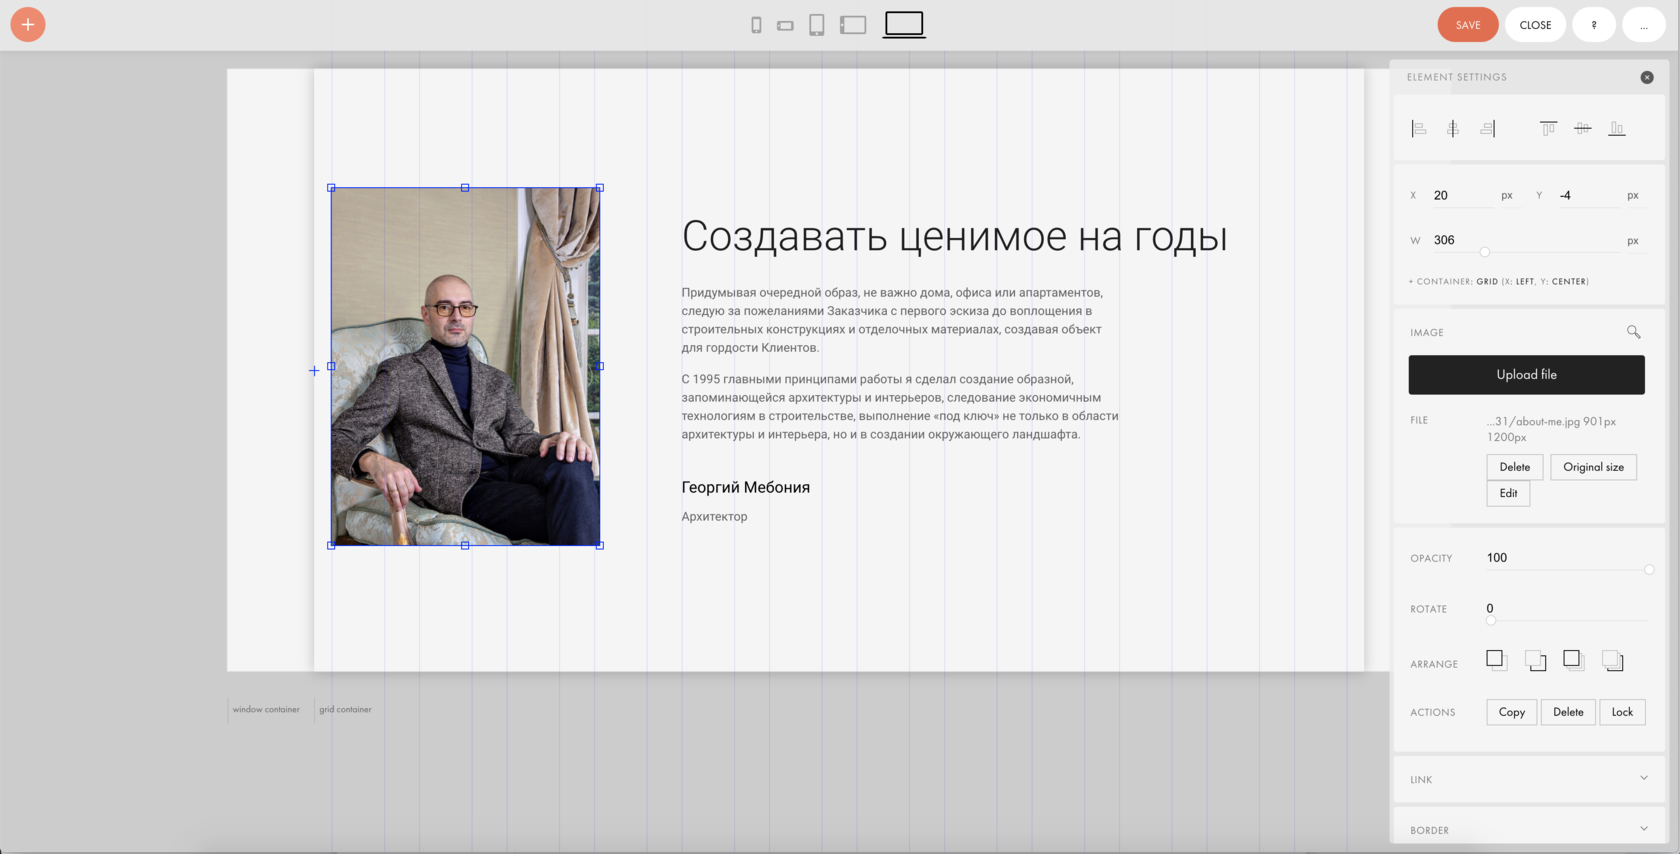Click the X position input field

point(1463,196)
